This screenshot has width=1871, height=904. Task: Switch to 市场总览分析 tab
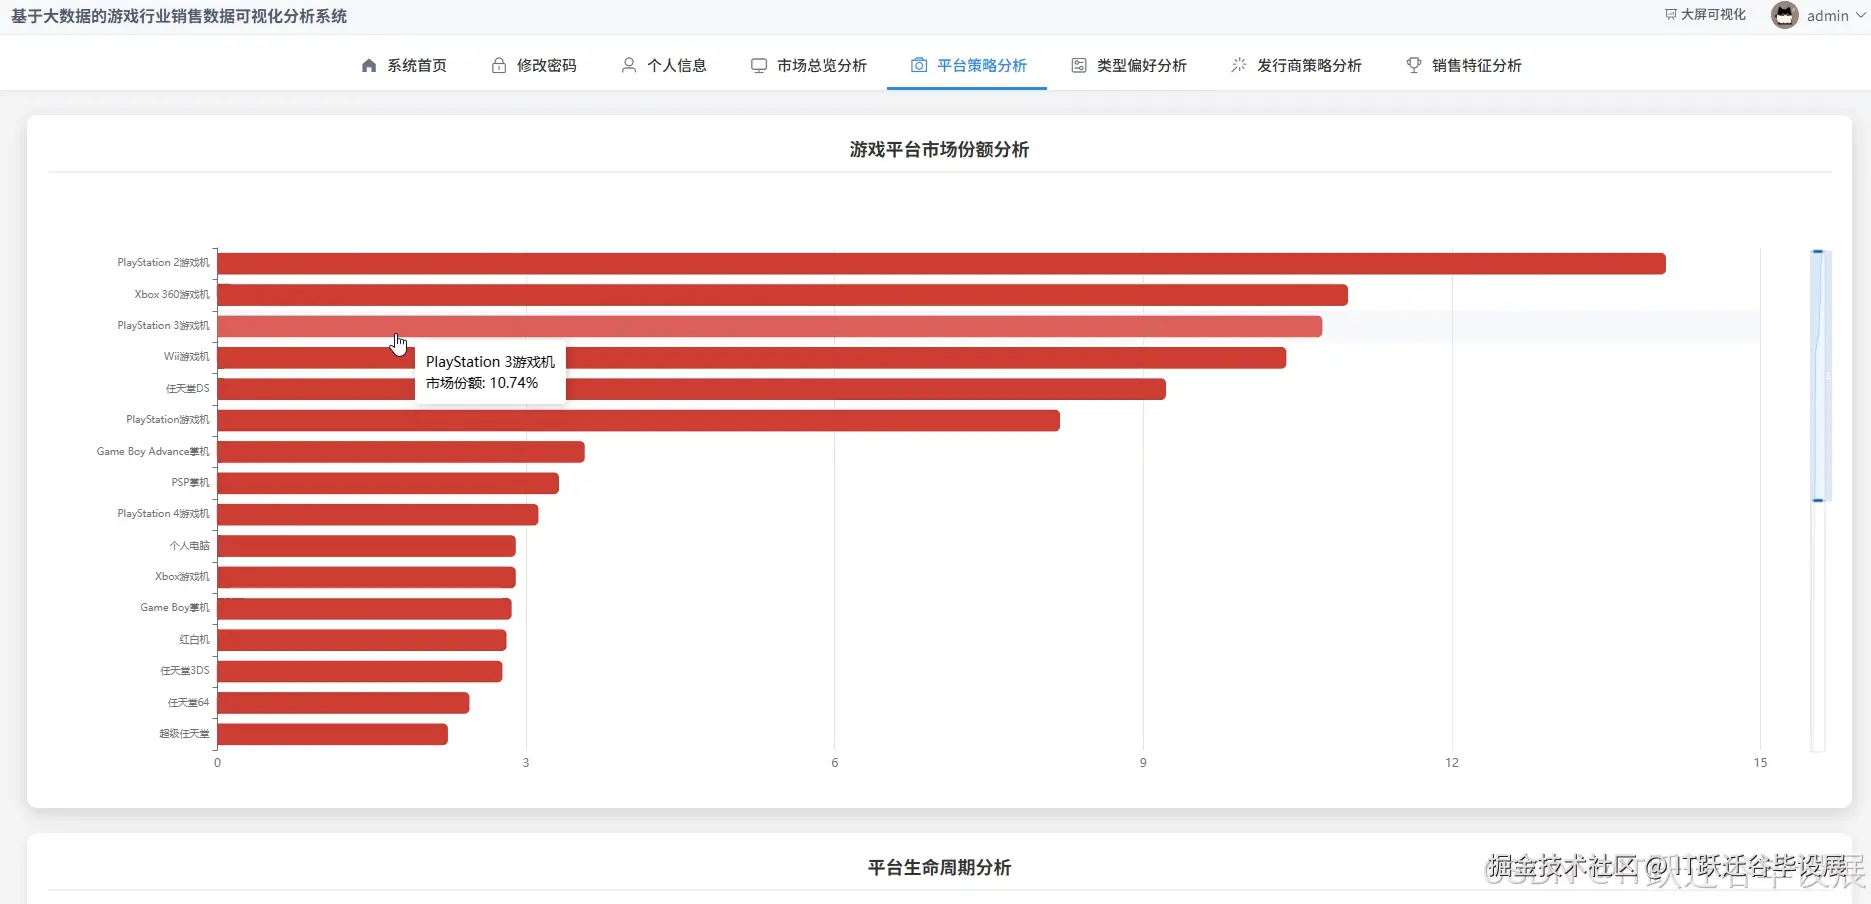click(x=809, y=65)
